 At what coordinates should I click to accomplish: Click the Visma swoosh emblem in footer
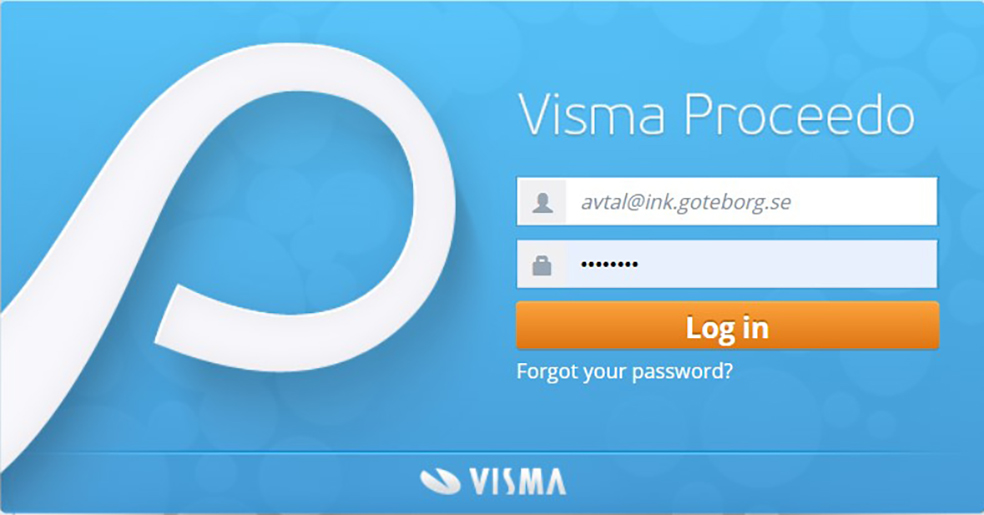pyautogui.click(x=441, y=481)
